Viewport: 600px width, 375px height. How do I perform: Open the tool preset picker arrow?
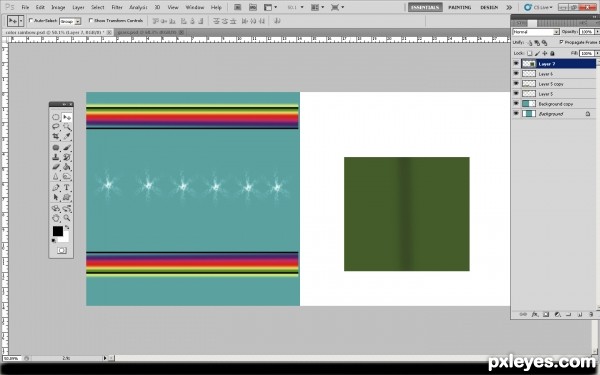(21, 21)
